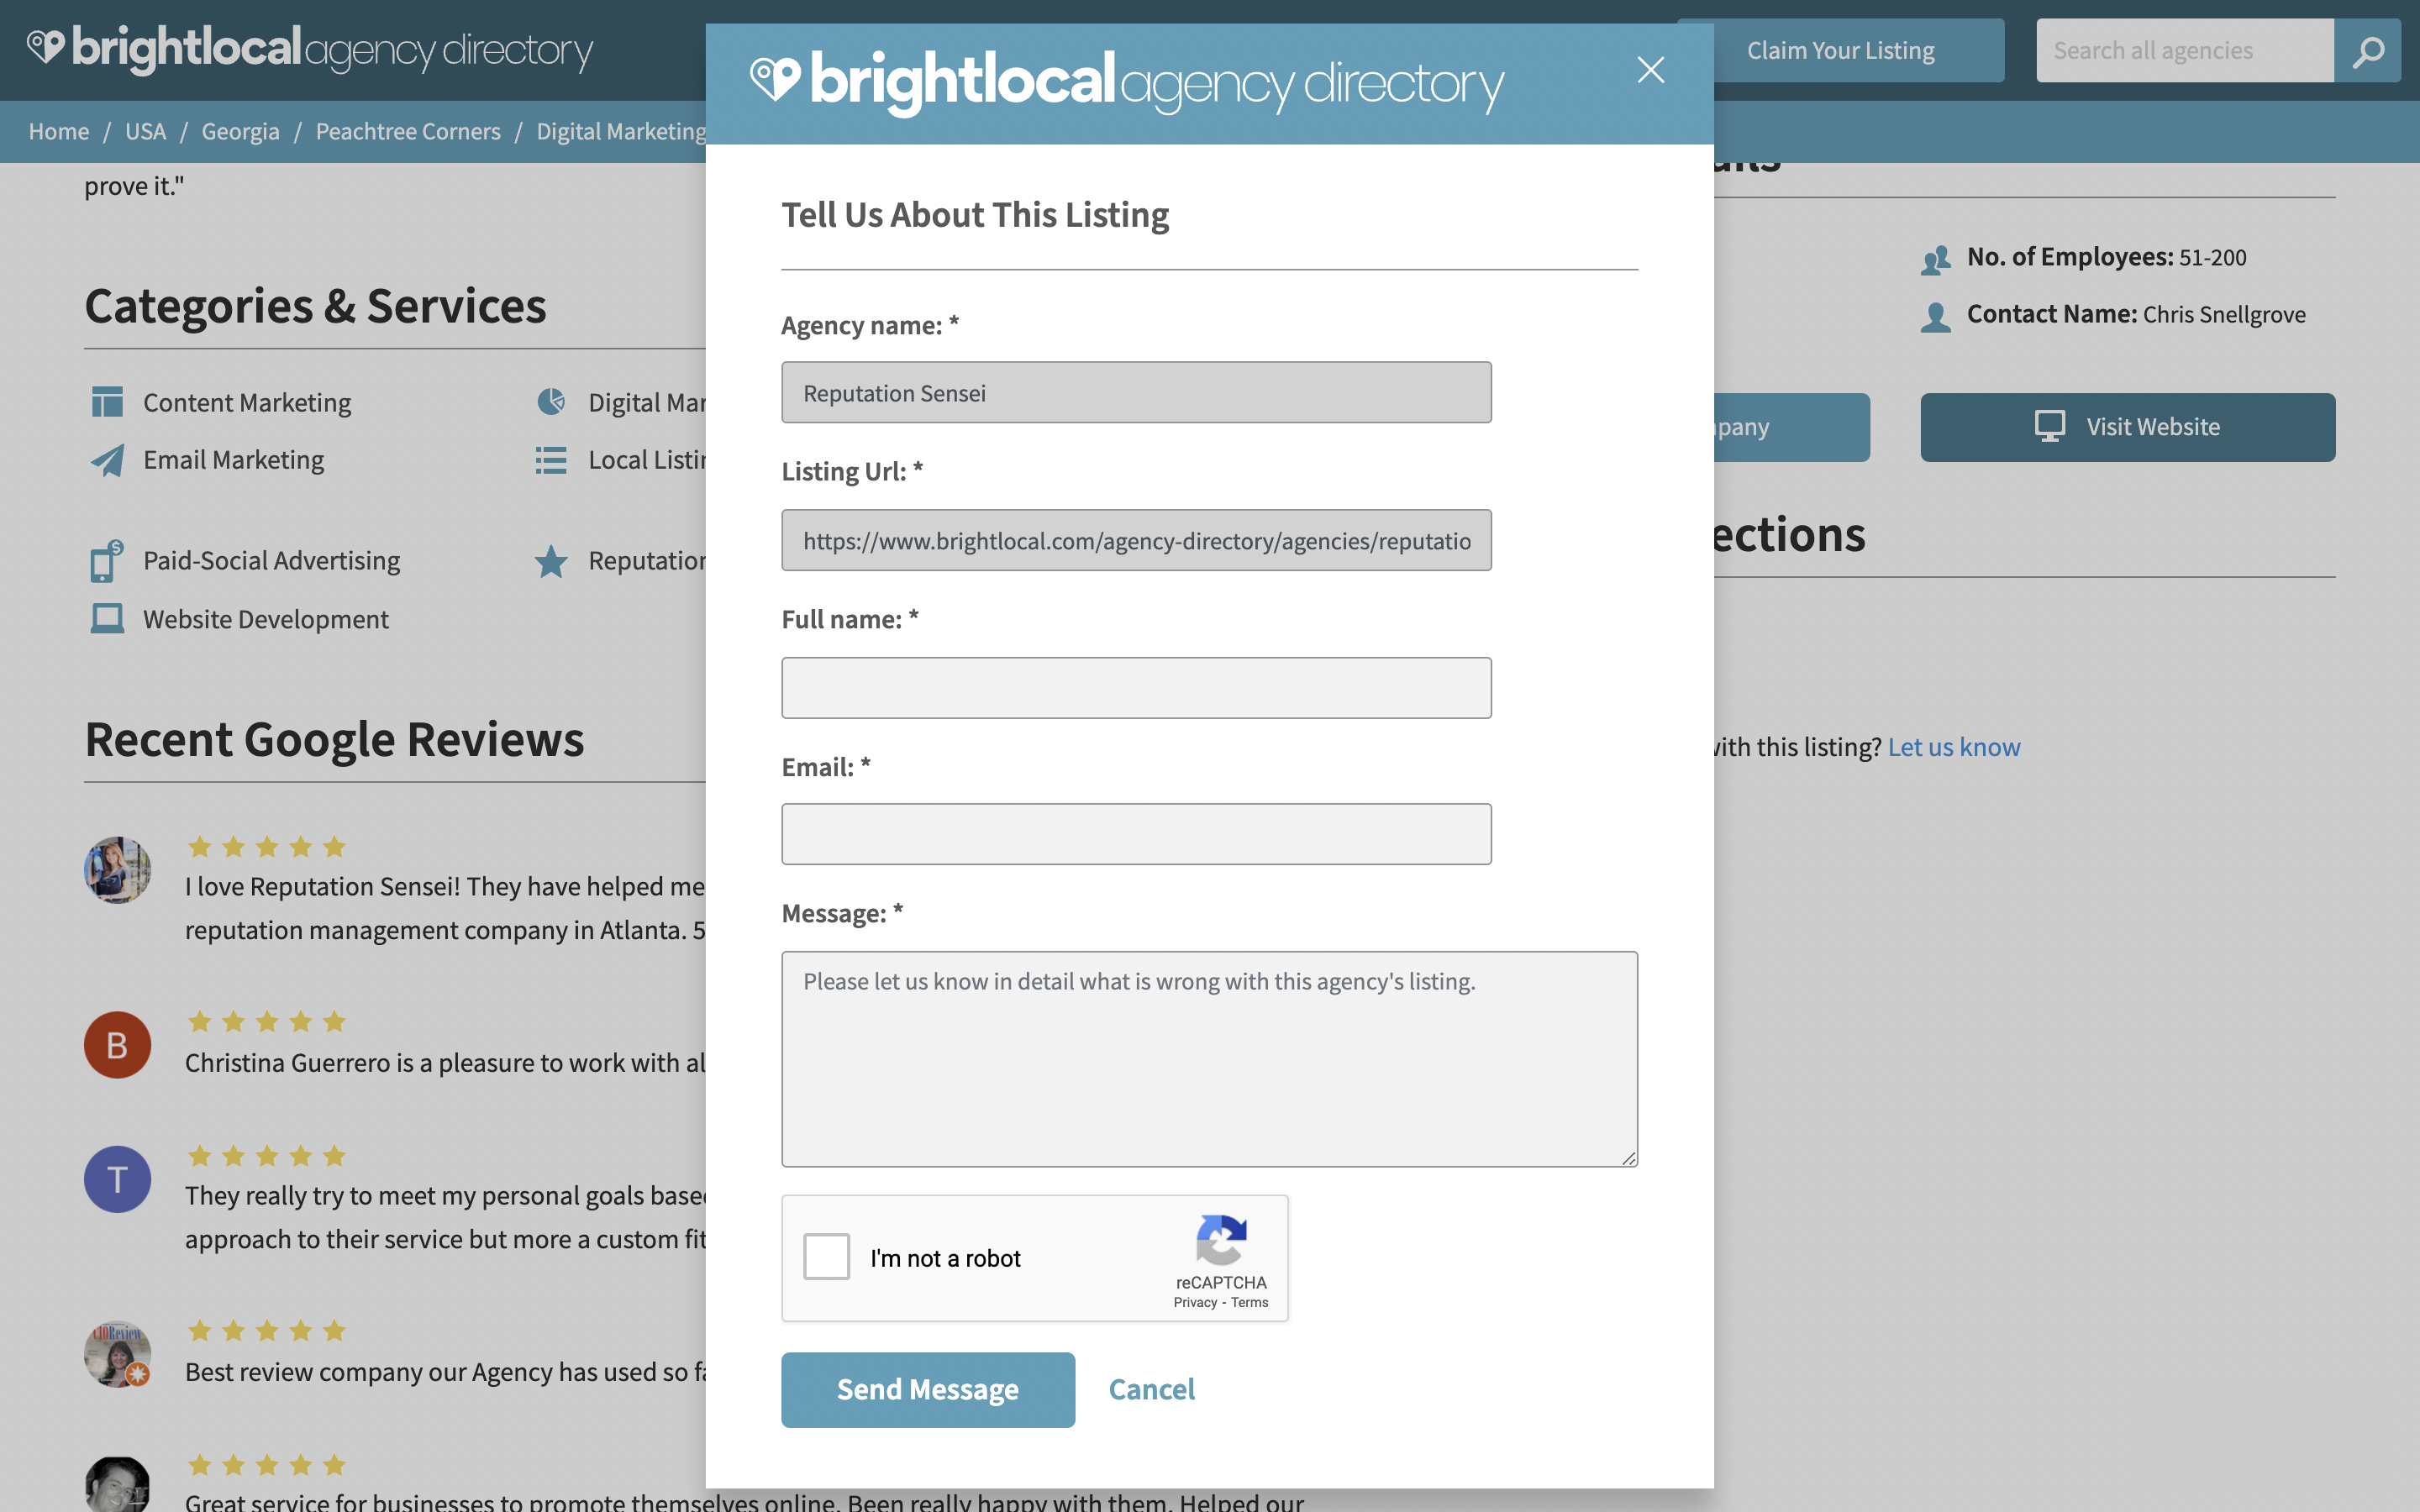Click the Contact Name person icon

tap(1936, 317)
